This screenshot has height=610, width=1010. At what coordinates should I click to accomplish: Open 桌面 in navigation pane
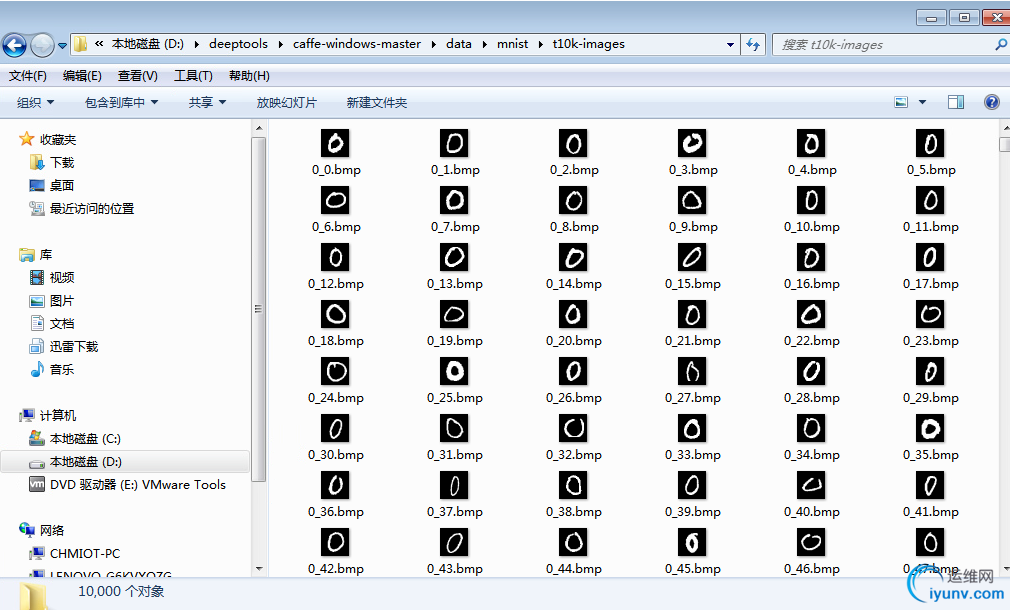pyautogui.click(x=62, y=186)
